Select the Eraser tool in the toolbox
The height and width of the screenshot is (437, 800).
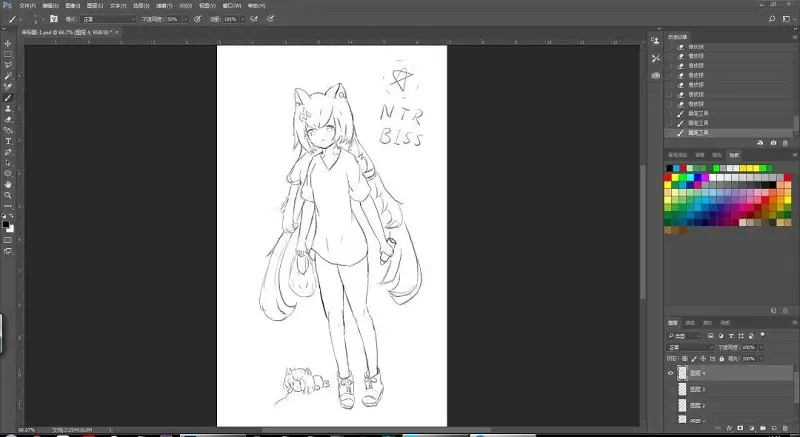pyautogui.click(x=8, y=119)
